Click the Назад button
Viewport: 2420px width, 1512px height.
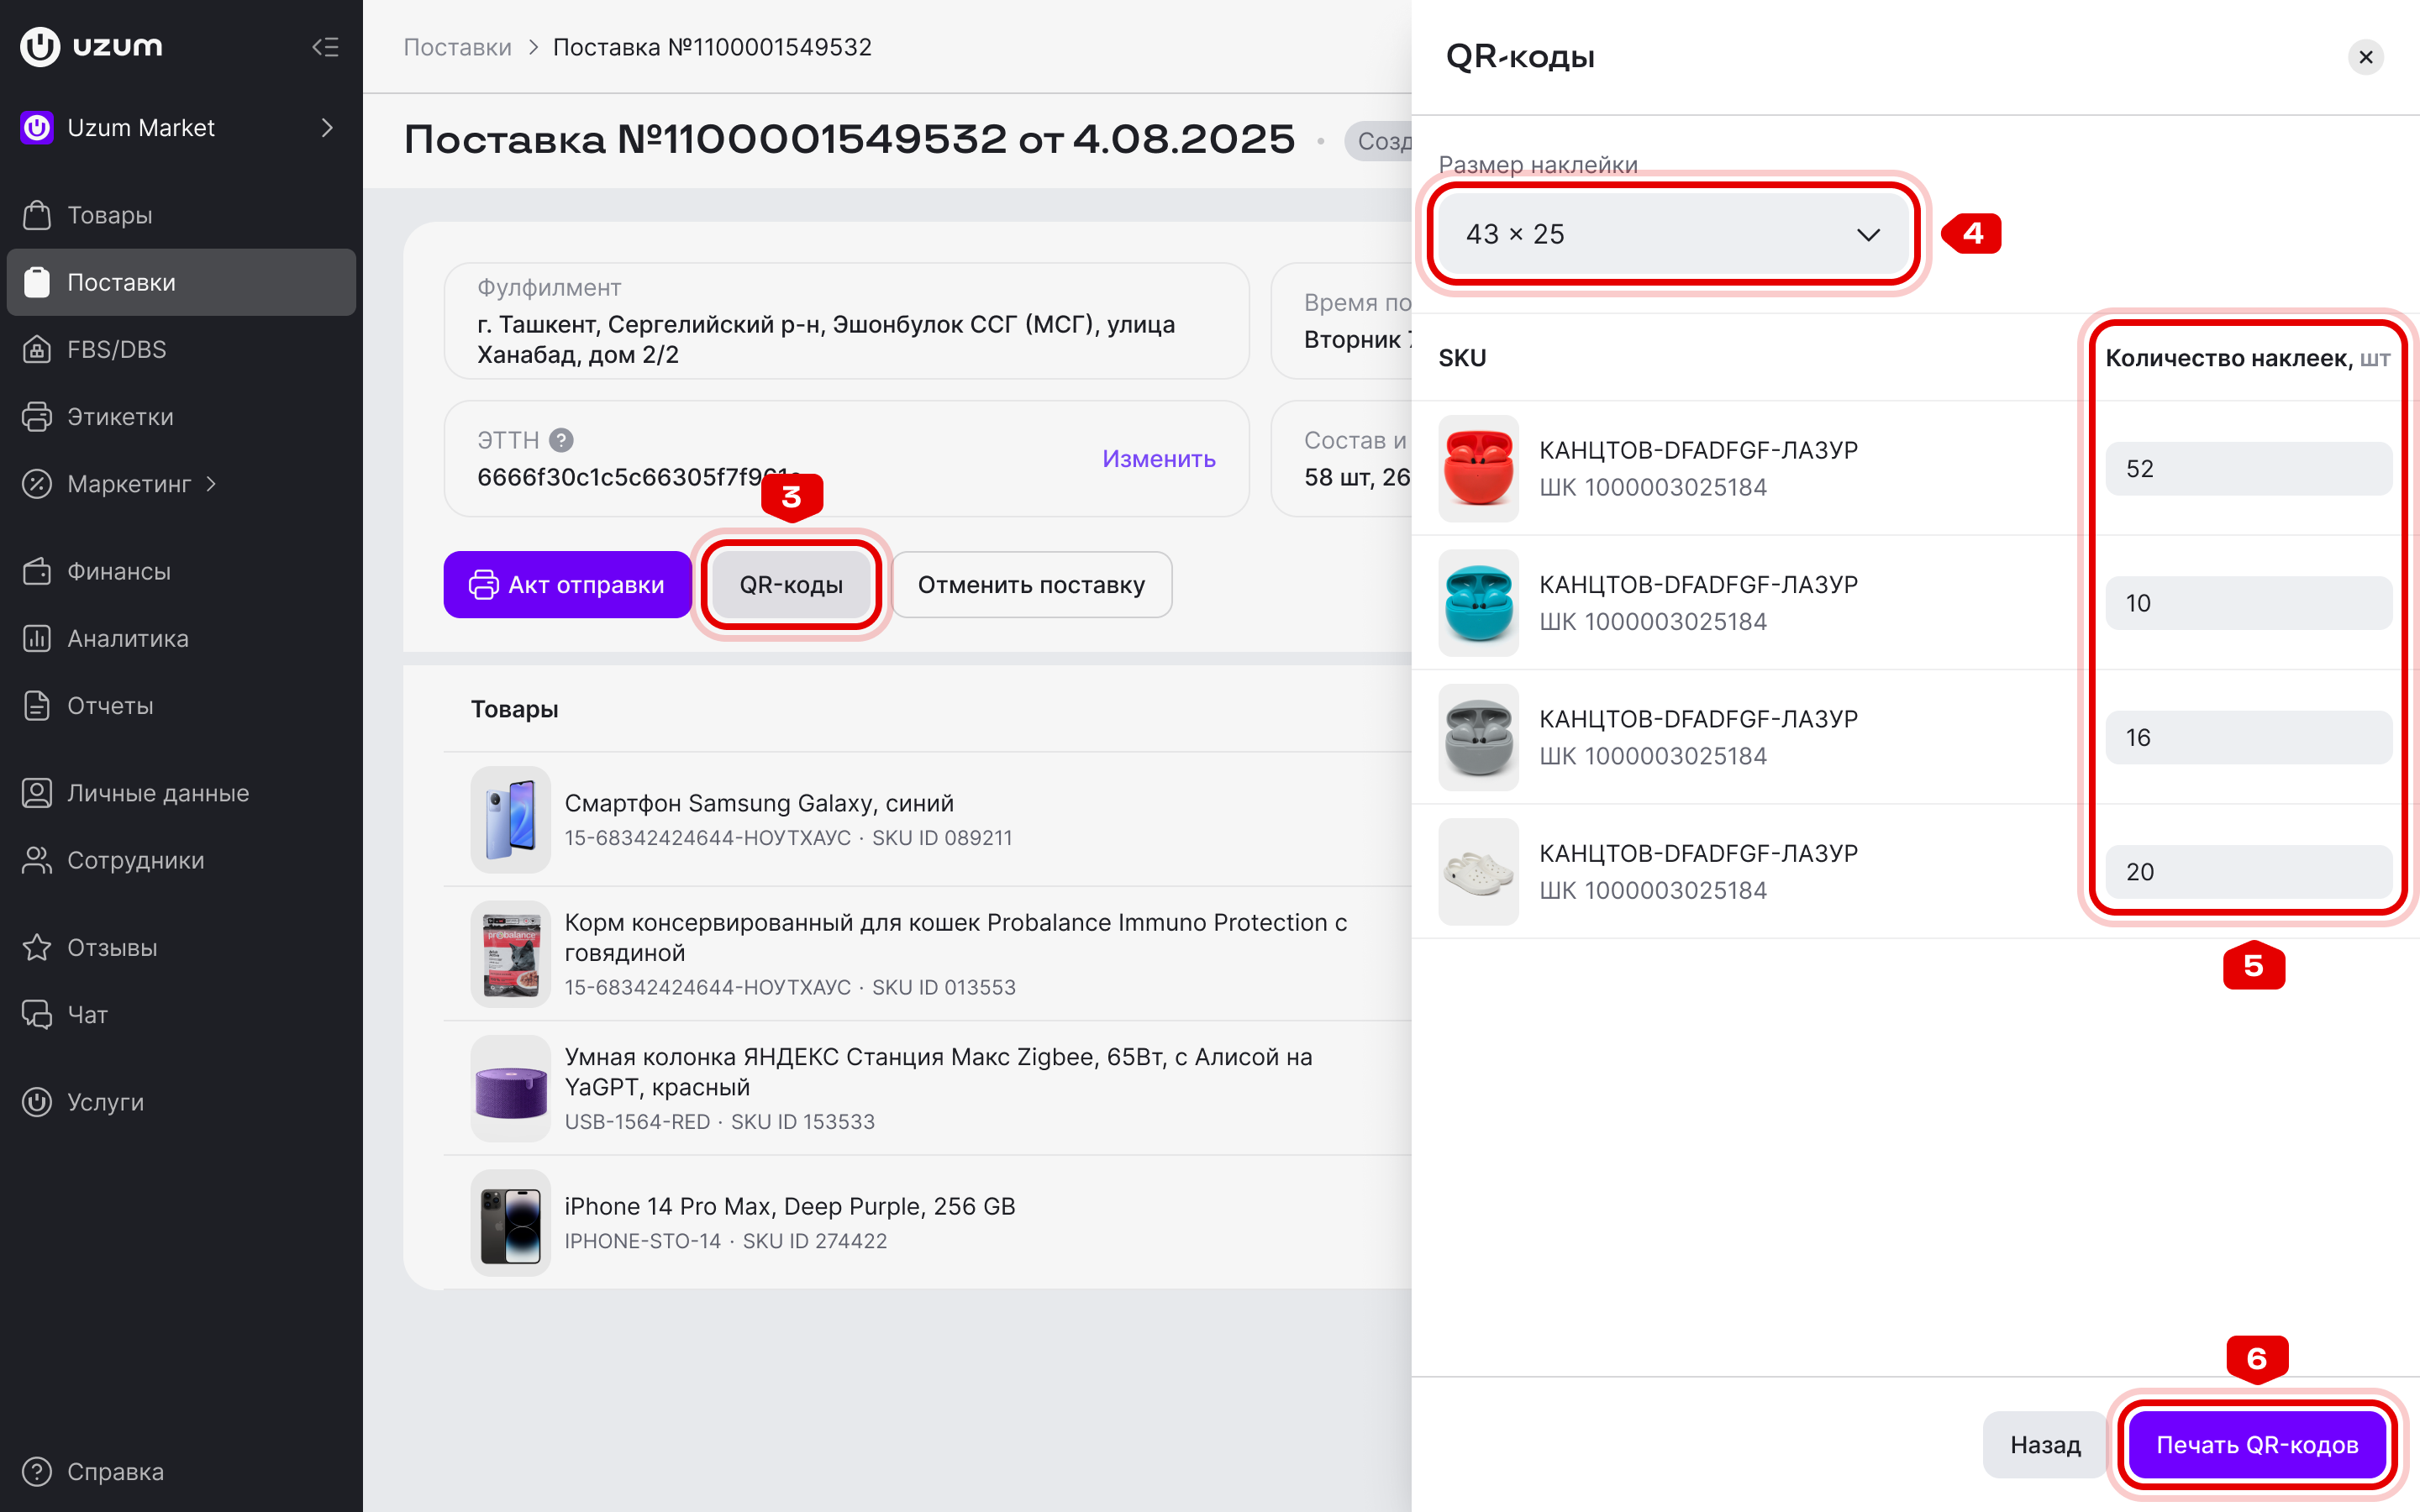tap(2045, 1444)
